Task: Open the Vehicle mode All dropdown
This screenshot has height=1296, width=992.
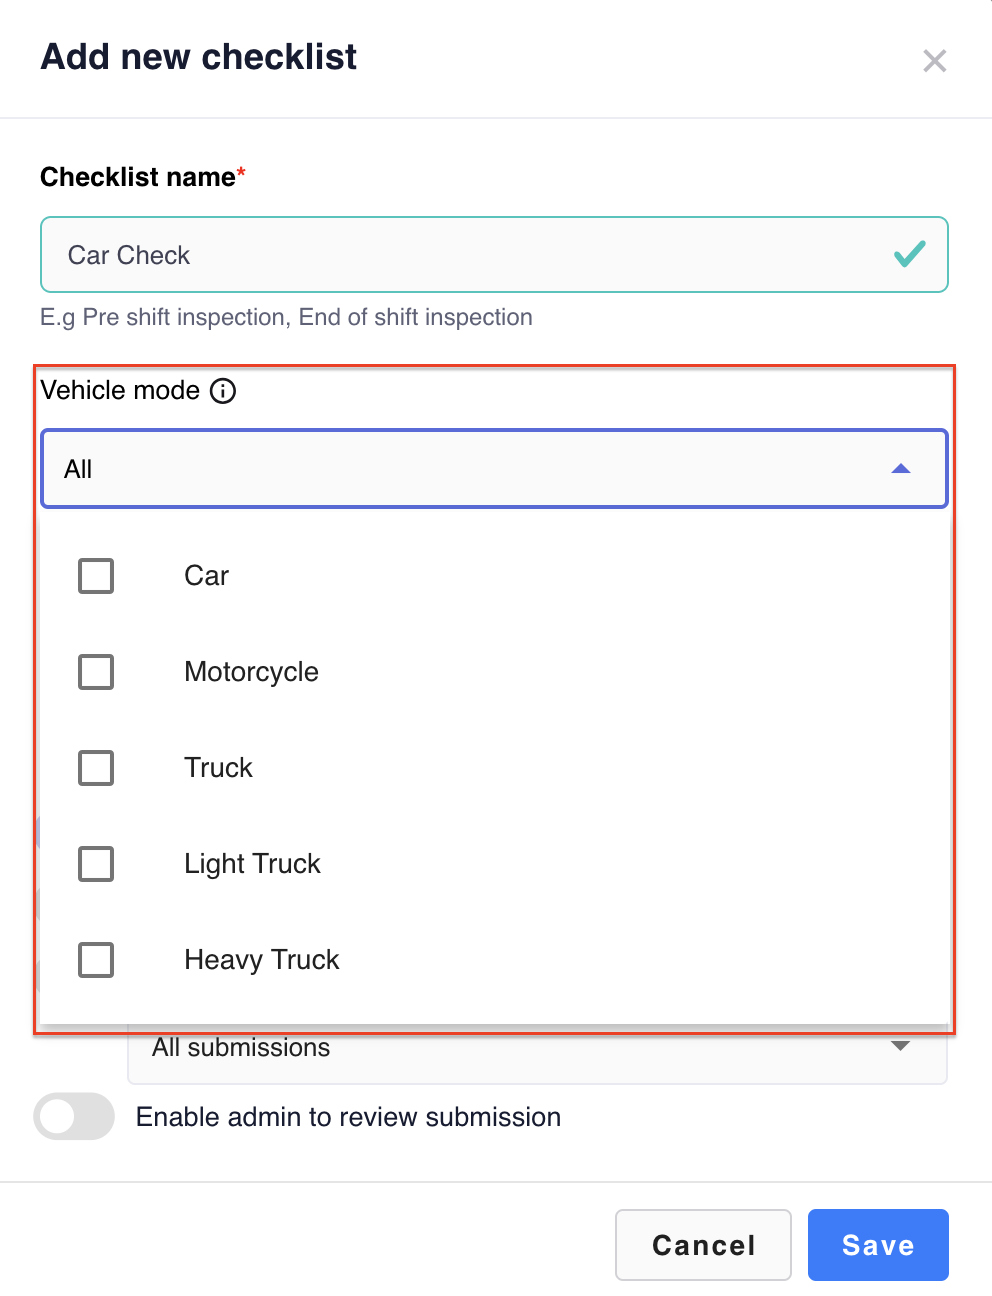Action: click(494, 469)
